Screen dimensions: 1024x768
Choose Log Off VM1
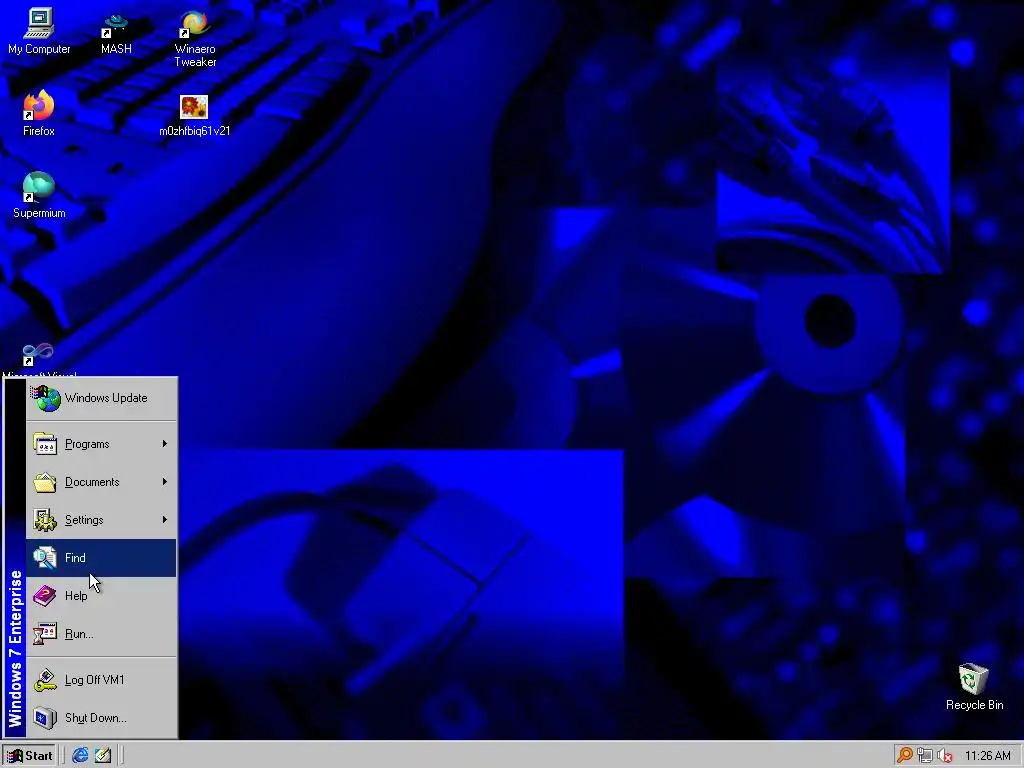point(101,680)
